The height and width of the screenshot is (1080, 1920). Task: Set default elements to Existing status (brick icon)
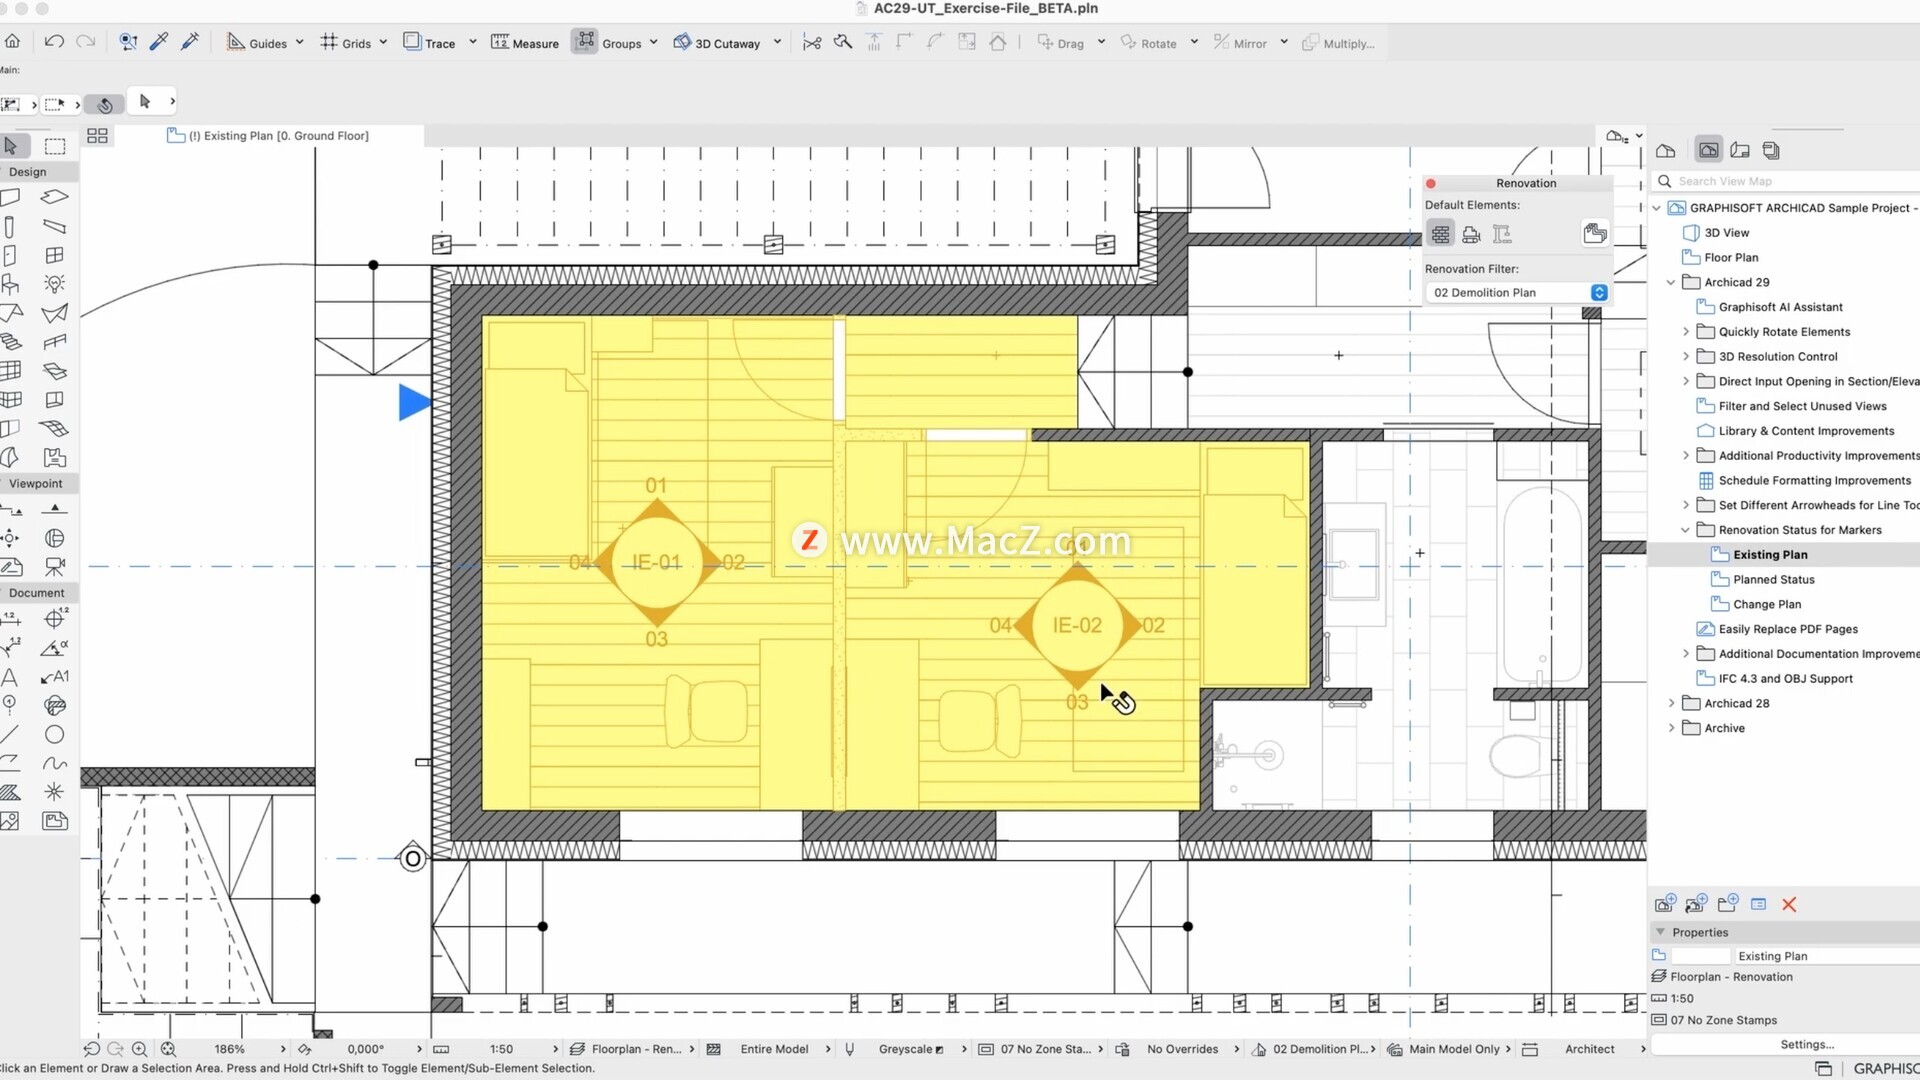(1440, 234)
